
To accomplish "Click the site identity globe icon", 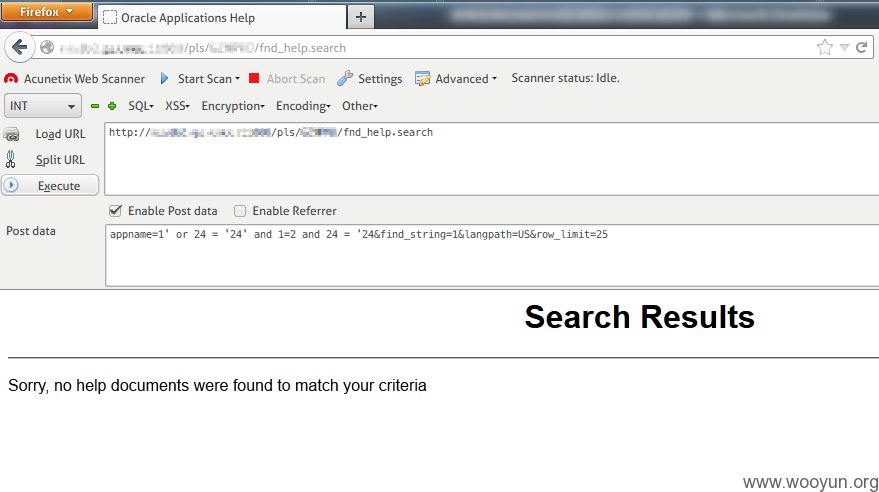I will [47, 48].
